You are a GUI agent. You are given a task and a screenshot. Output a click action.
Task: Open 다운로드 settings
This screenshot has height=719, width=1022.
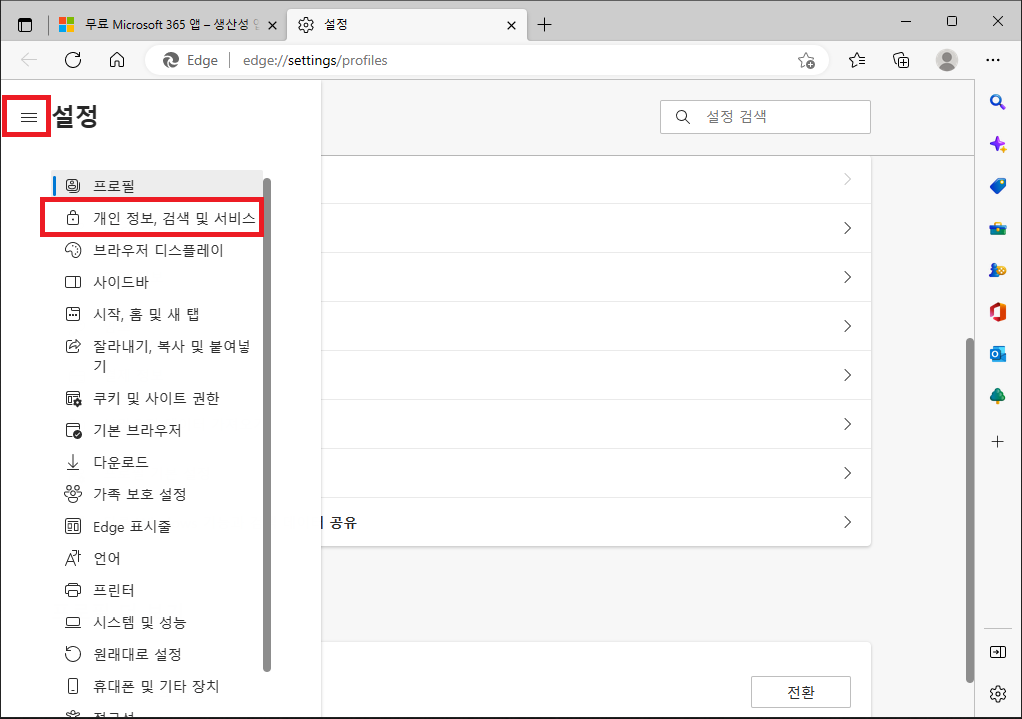[157, 462]
